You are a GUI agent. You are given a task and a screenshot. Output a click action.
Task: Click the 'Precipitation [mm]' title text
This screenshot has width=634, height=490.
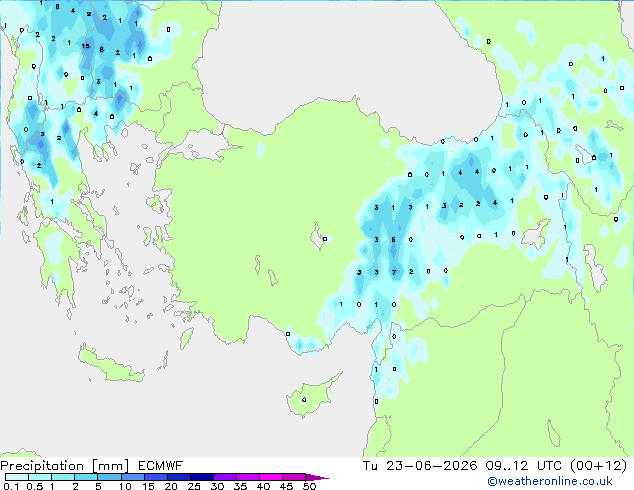tap(64, 466)
